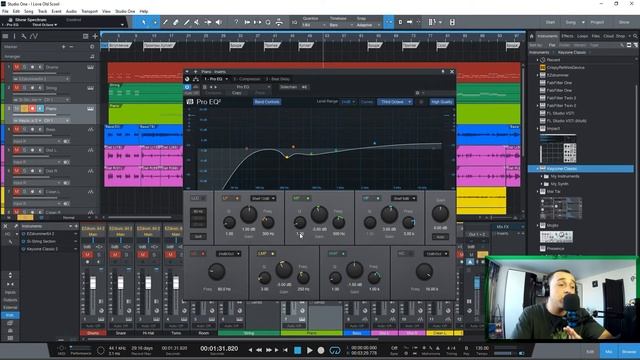Click the rewind transport button
640x360 pixels.
click(259, 350)
